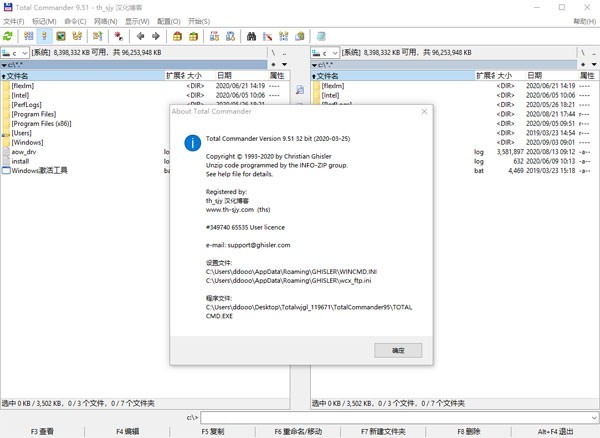Viewport: 600px width, 438px height.
Task: Select [Users] folder in left panel
Action: (x=21, y=133)
